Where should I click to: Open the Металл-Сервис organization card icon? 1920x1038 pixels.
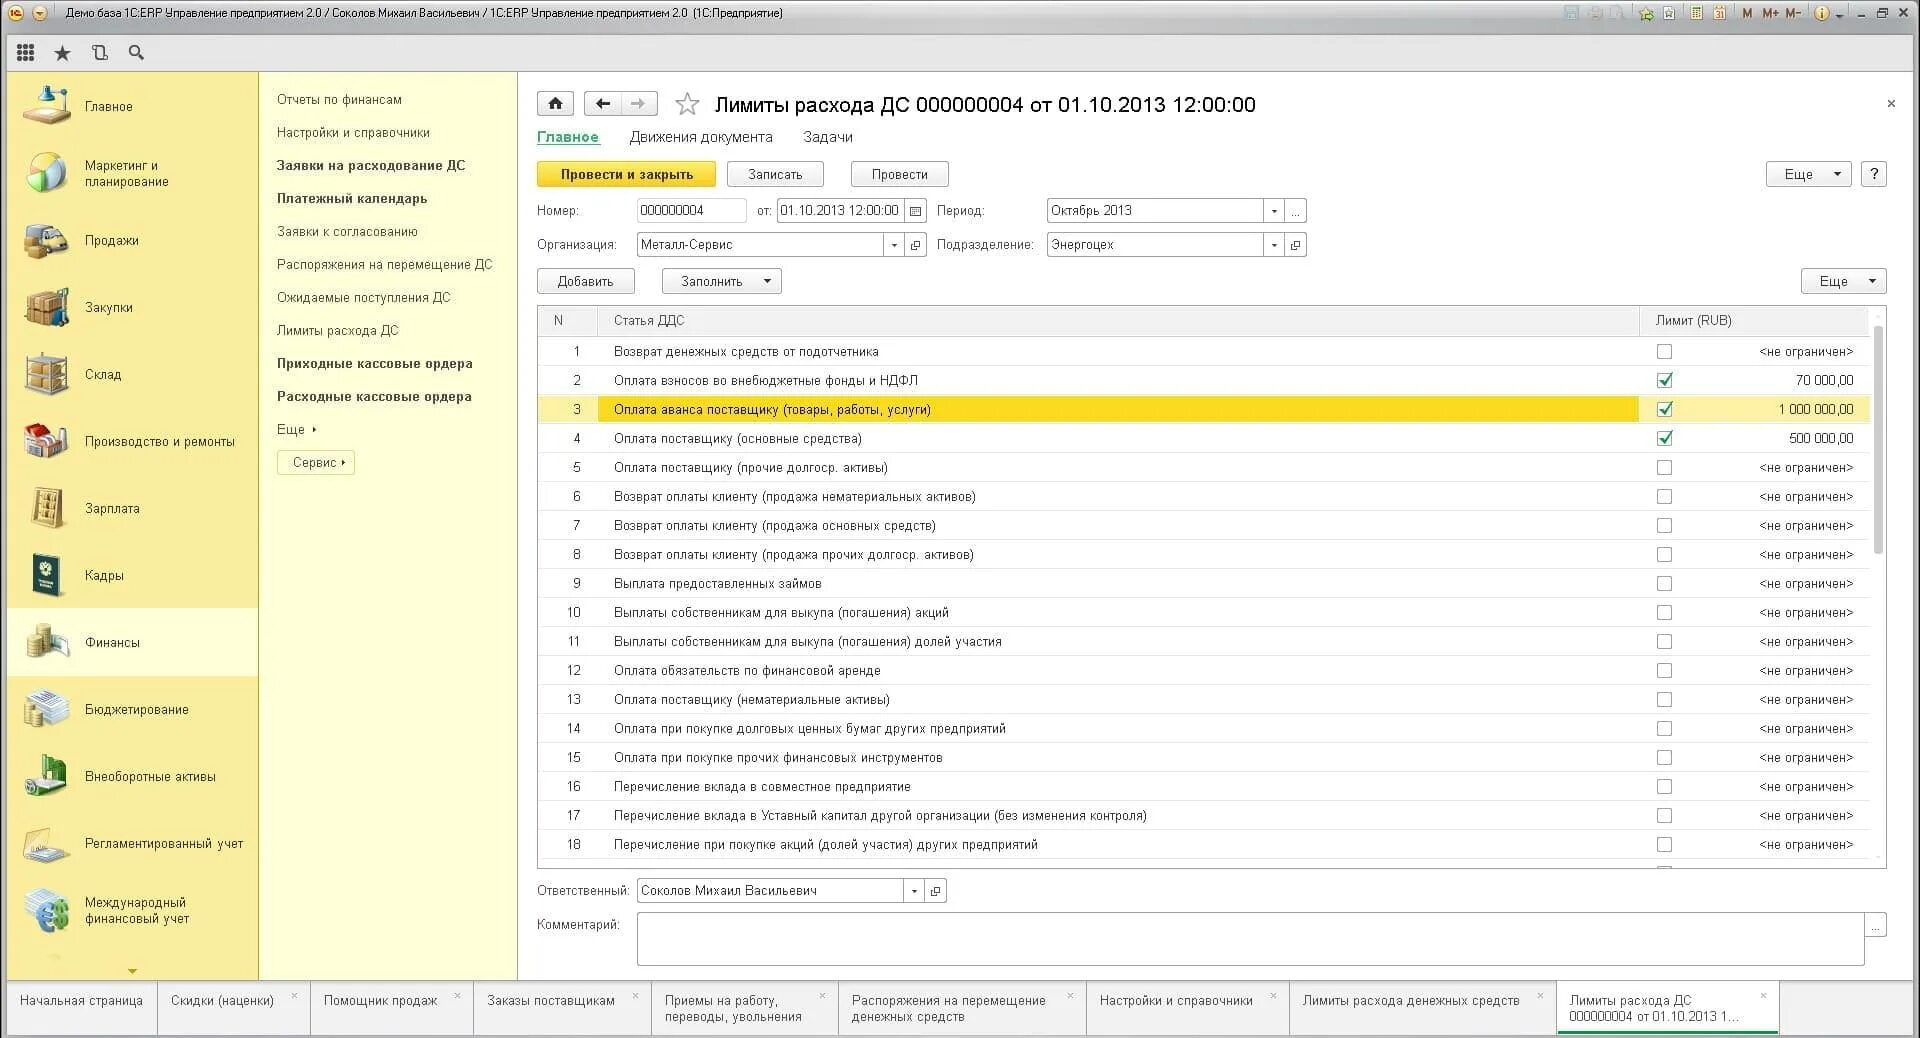click(x=916, y=245)
